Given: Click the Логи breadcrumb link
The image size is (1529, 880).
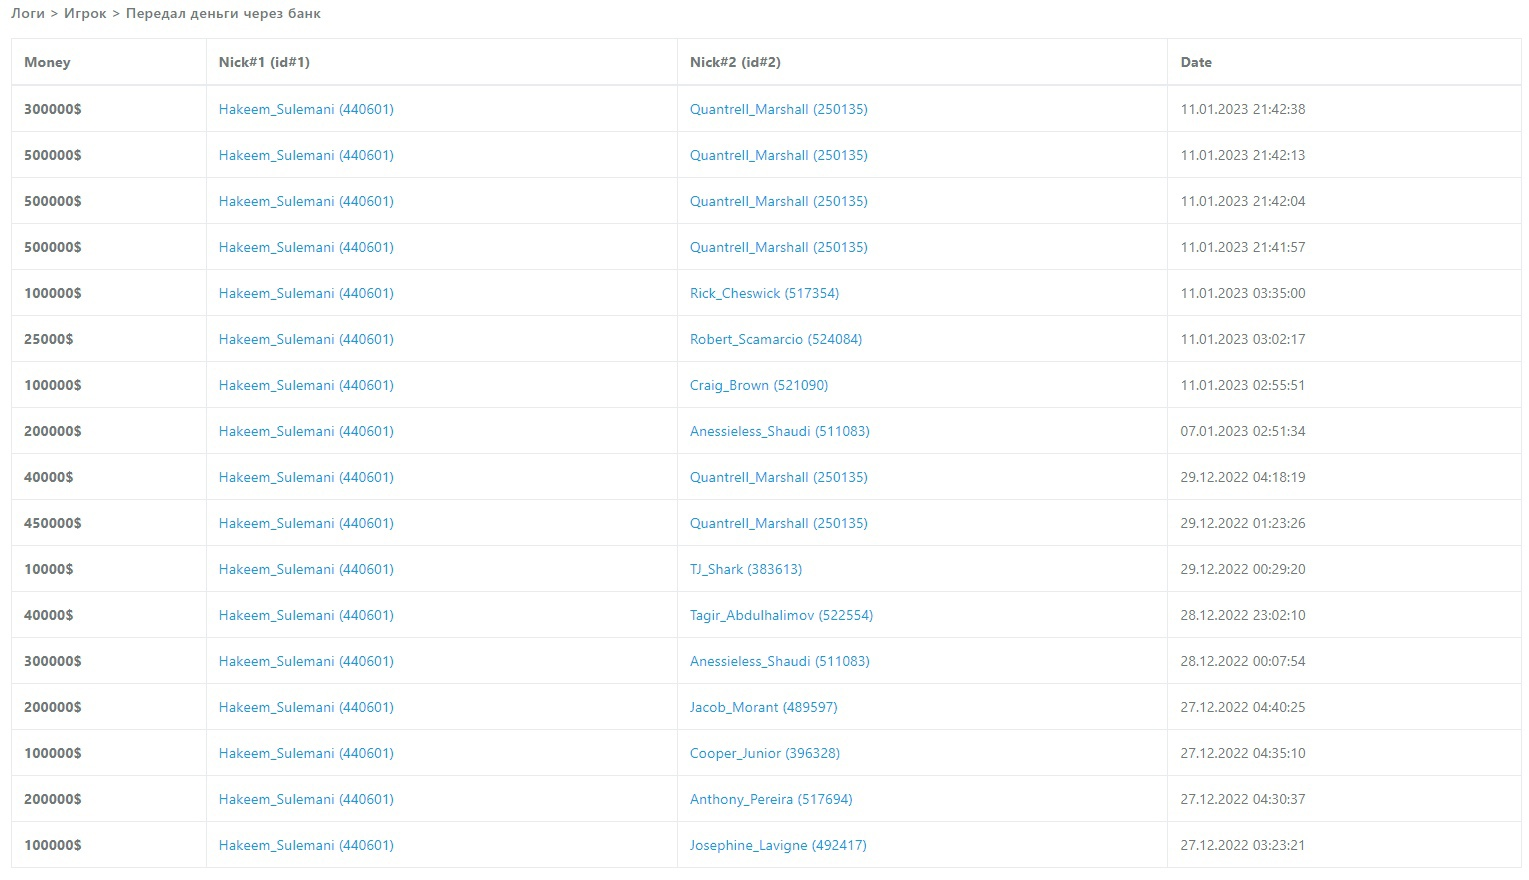Looking at the screenshot, I should pos(28,14).
